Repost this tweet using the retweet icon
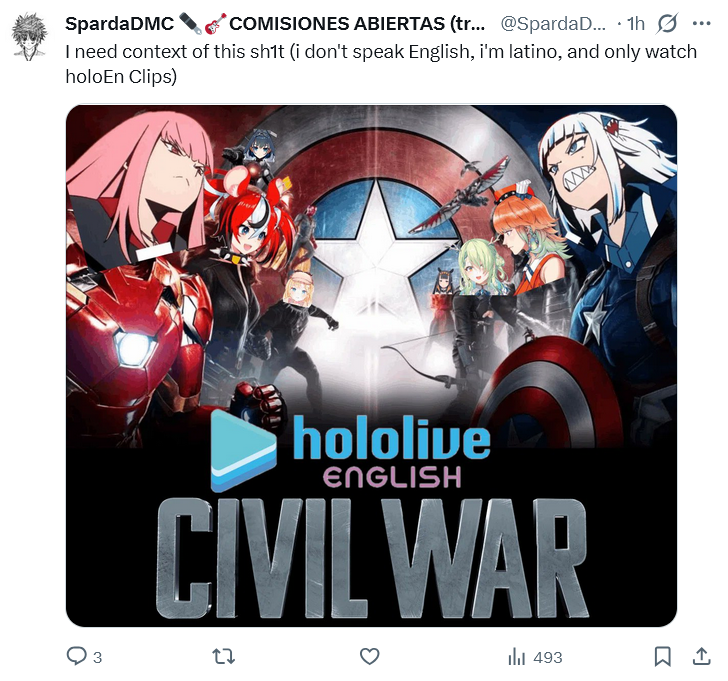 click(x=223, y=656)
